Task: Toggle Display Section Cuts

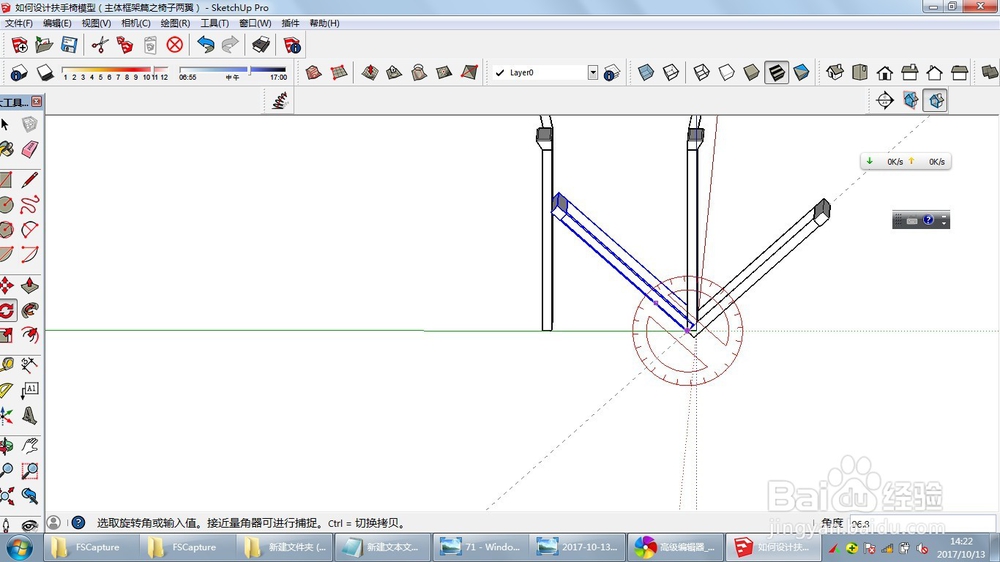Action: (936, 100)
